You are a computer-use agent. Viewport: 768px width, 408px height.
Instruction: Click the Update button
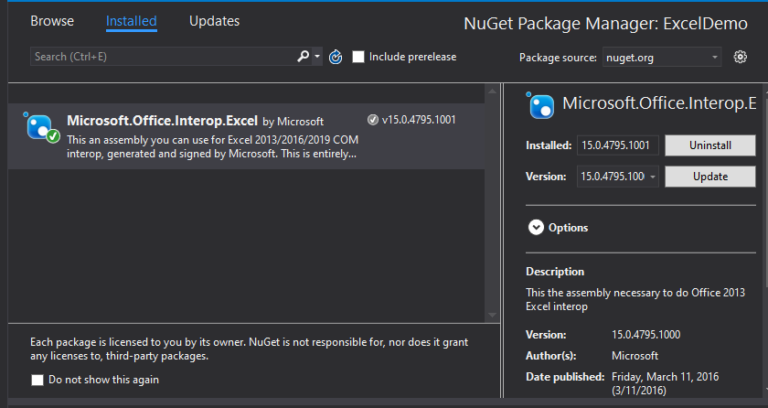pyautogui.click(x=710, y=177)
